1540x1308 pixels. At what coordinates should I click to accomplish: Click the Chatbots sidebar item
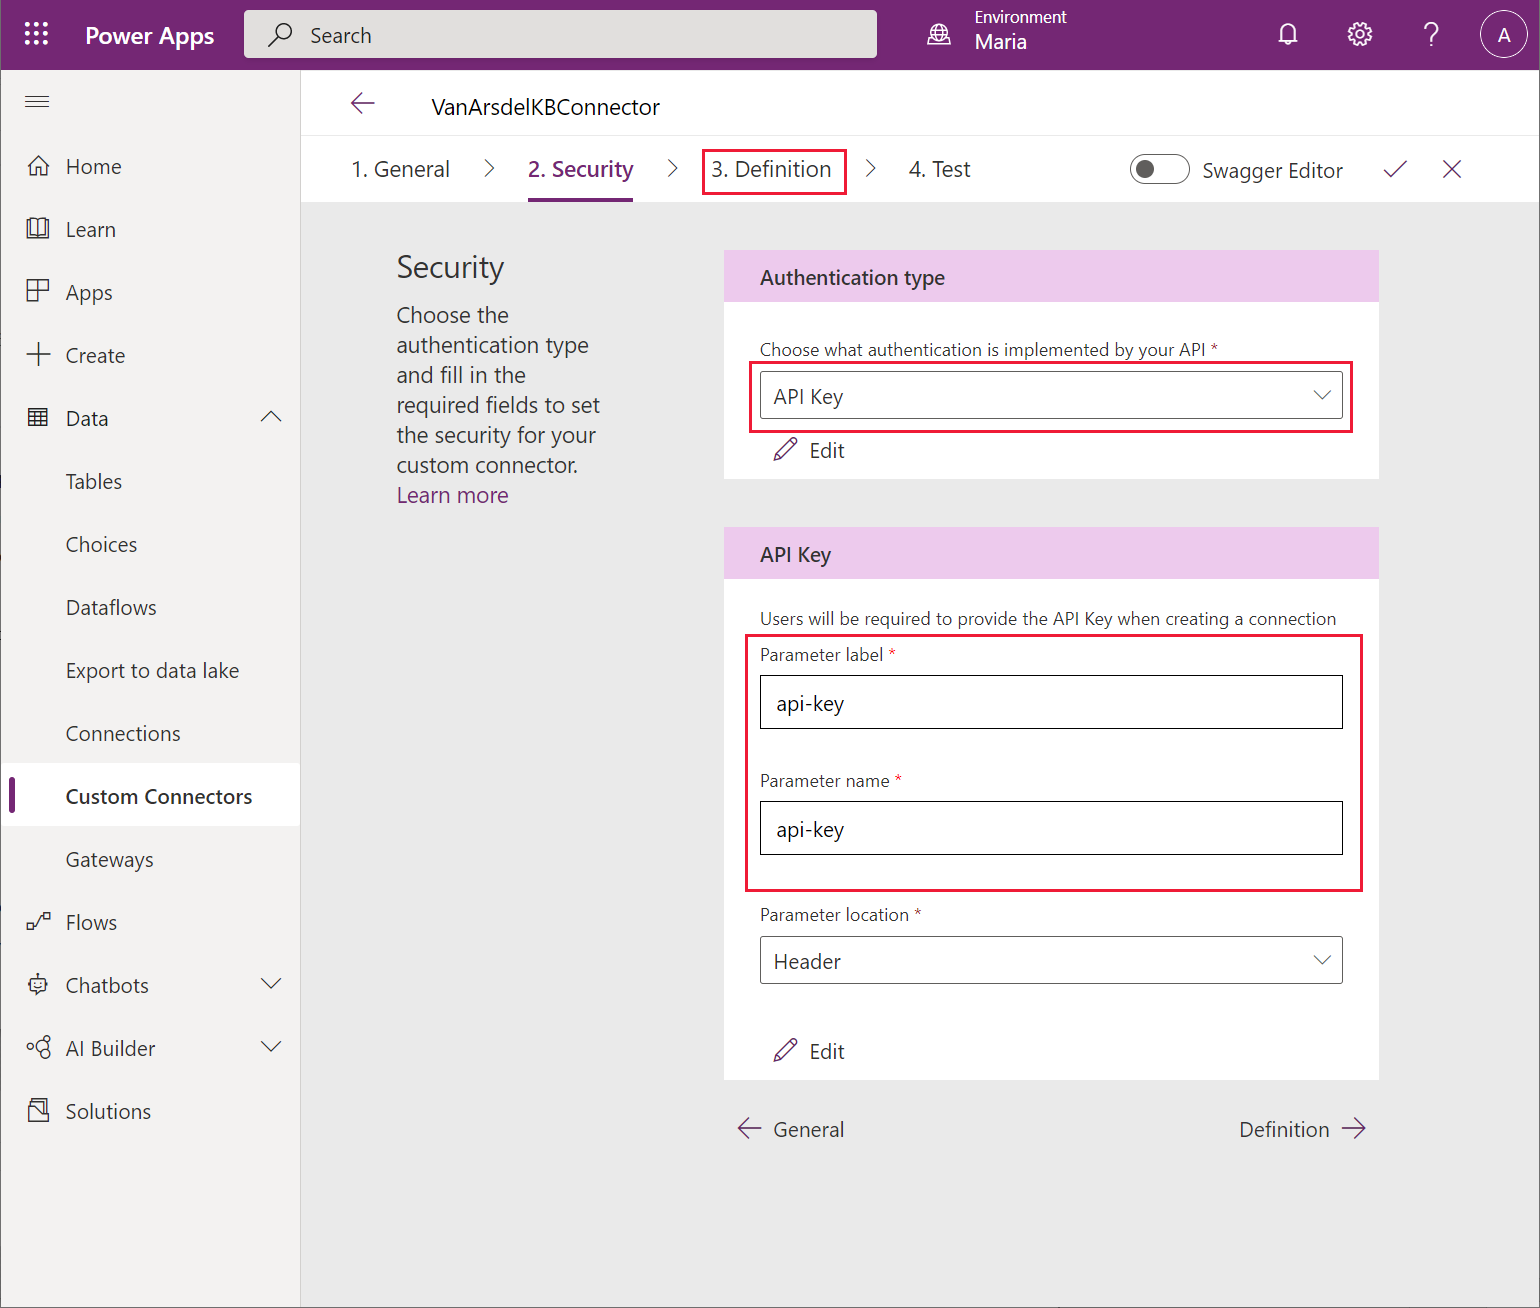[107, 986]
